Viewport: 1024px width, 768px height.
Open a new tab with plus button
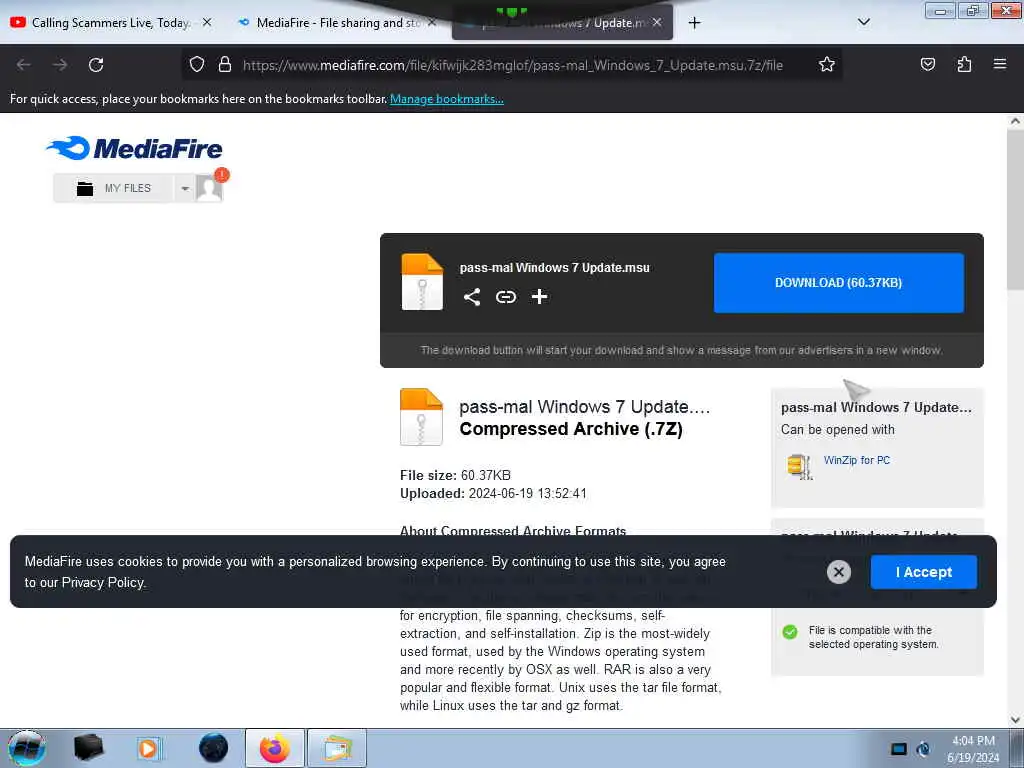694,23
